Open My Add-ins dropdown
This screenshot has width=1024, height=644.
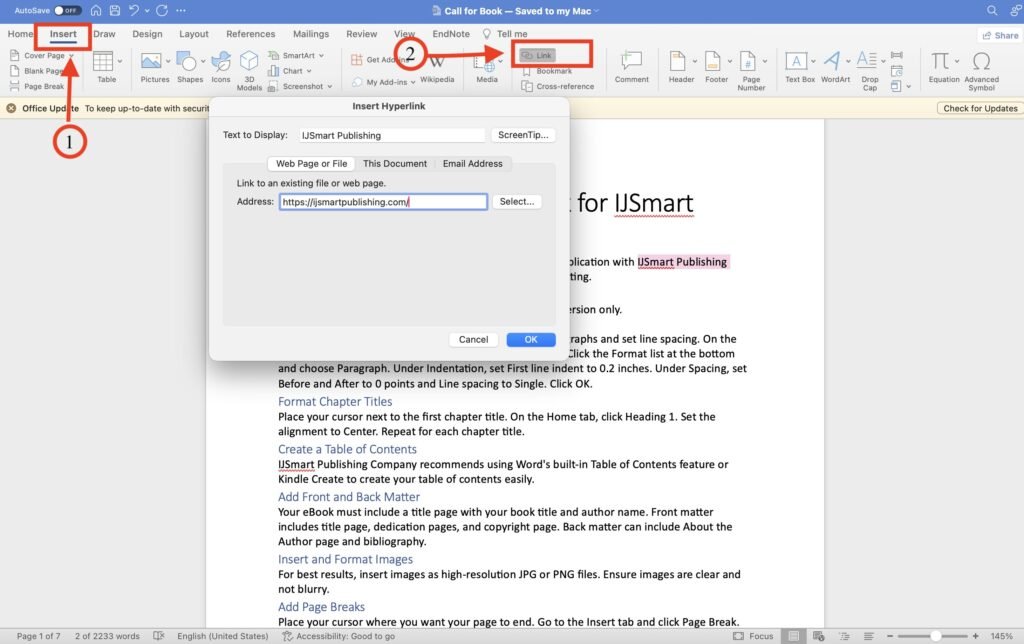click(x=384, y=82)
